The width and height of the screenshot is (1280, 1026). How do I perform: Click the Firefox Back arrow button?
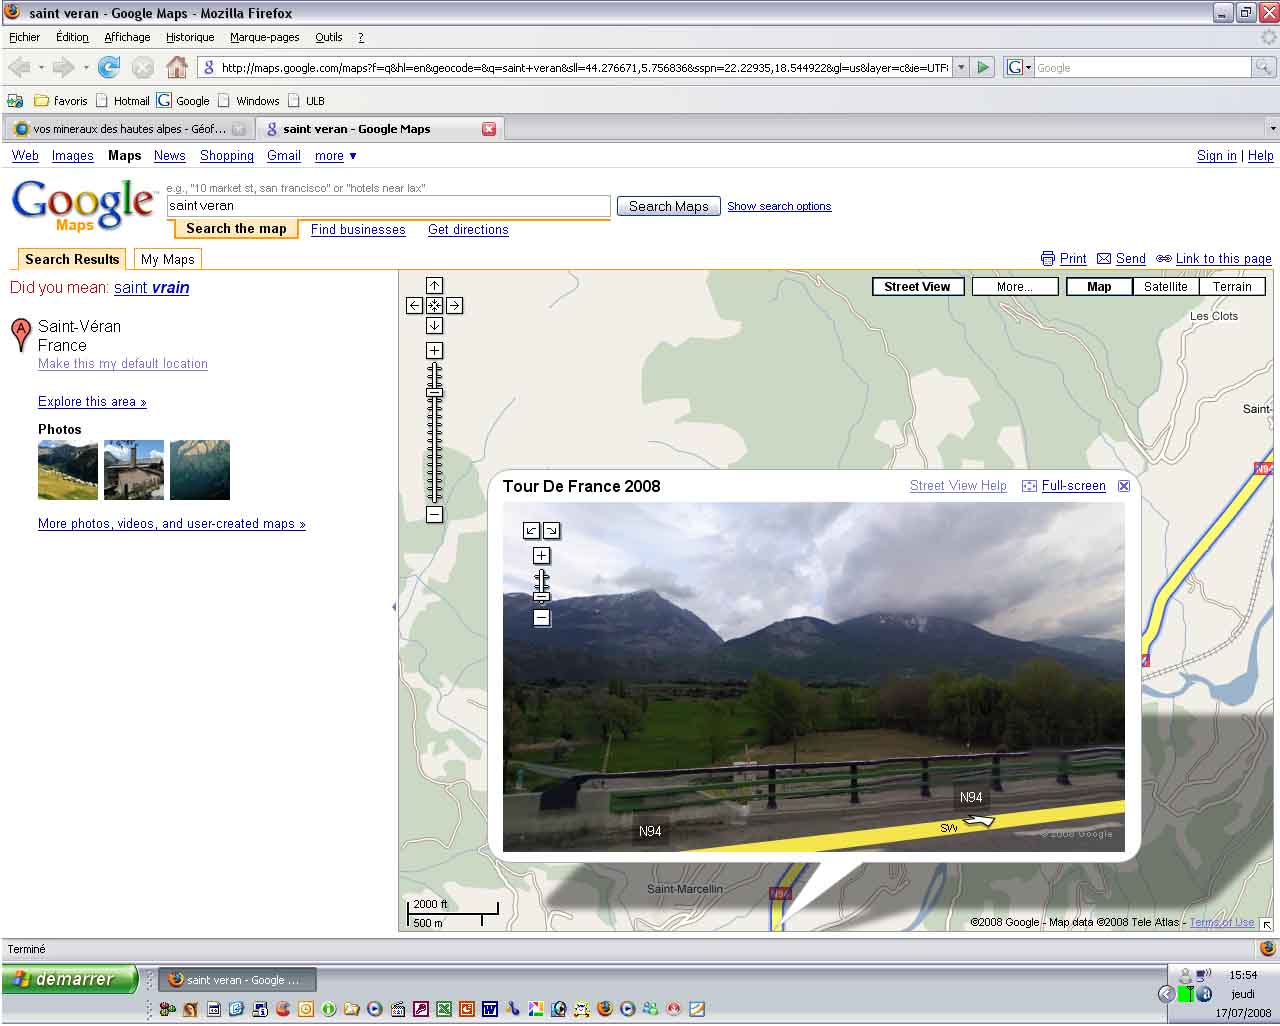click(18, 67)
